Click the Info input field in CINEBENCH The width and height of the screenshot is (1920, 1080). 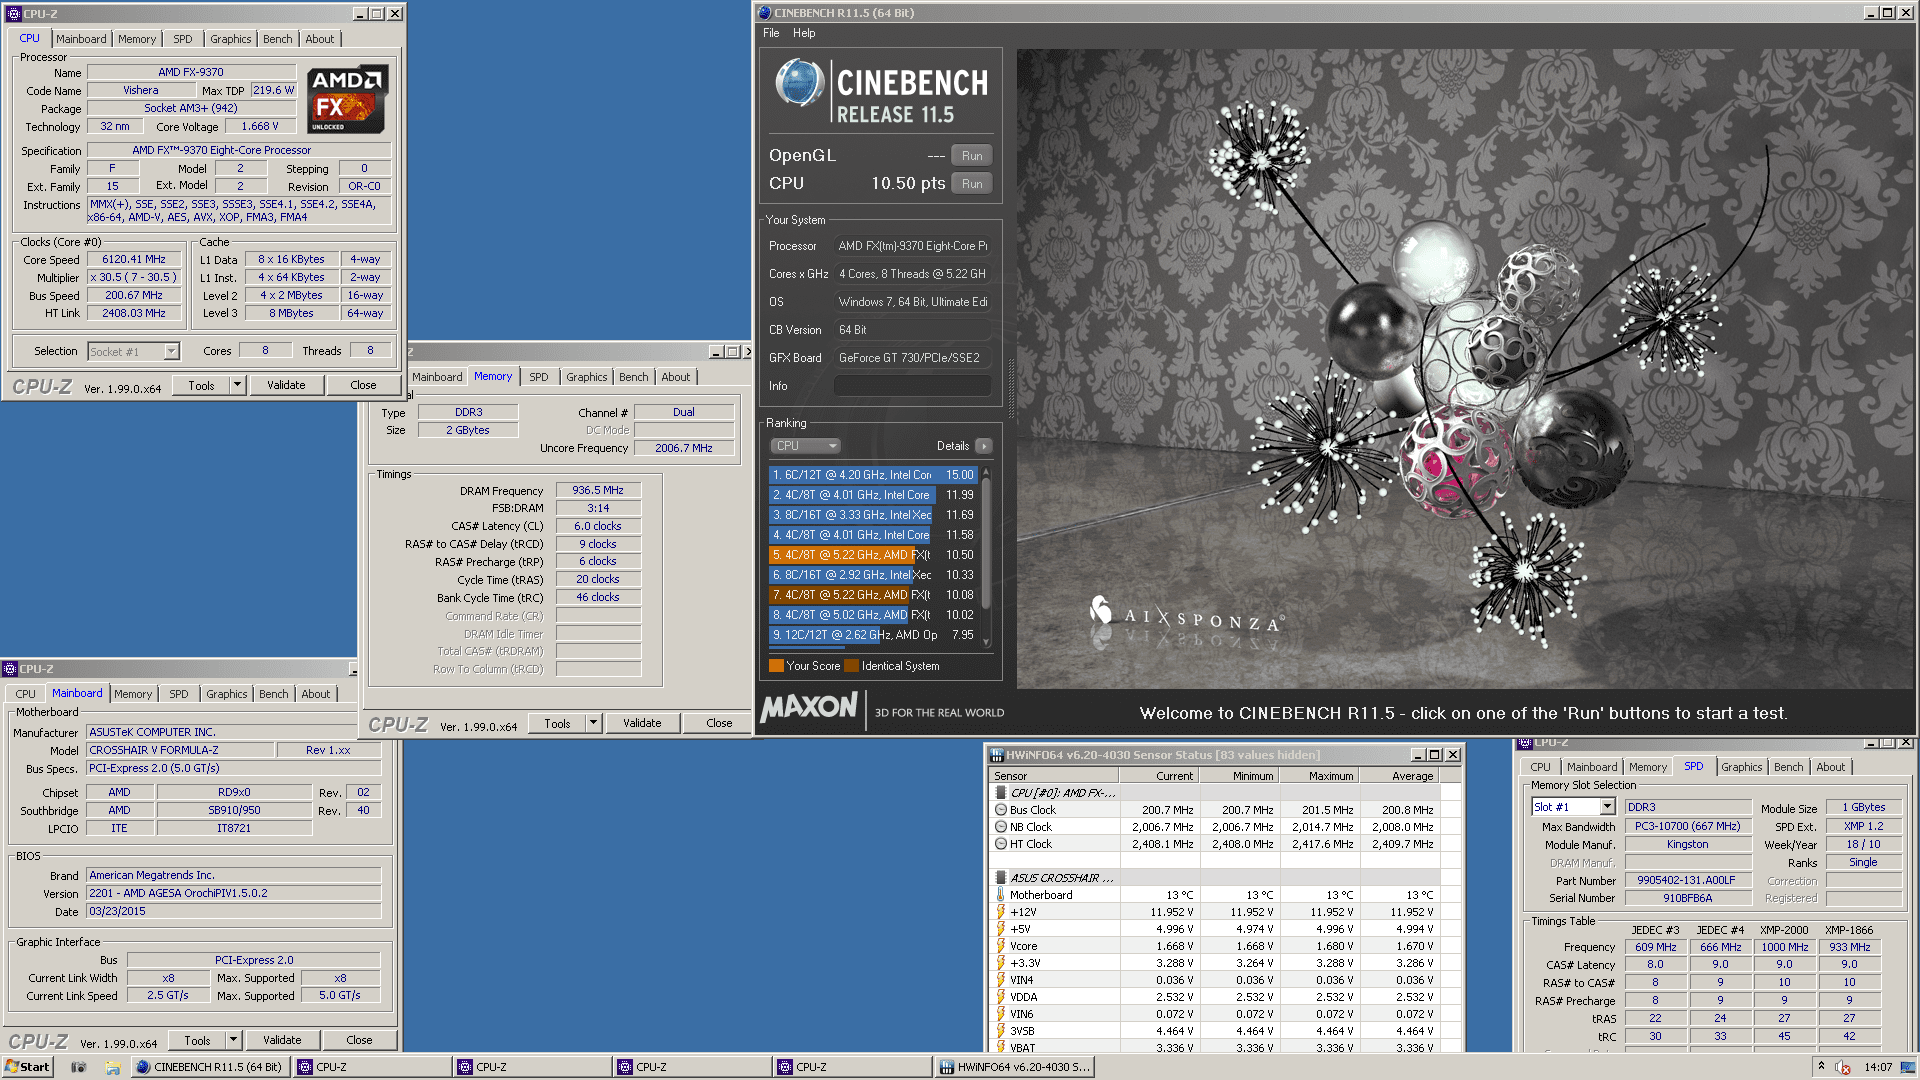[912, 386]
